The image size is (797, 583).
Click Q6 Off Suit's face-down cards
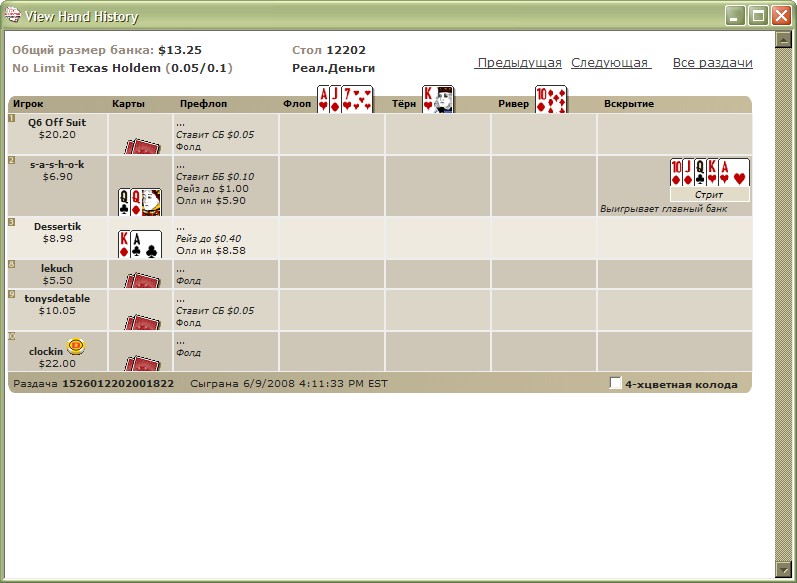141,146
